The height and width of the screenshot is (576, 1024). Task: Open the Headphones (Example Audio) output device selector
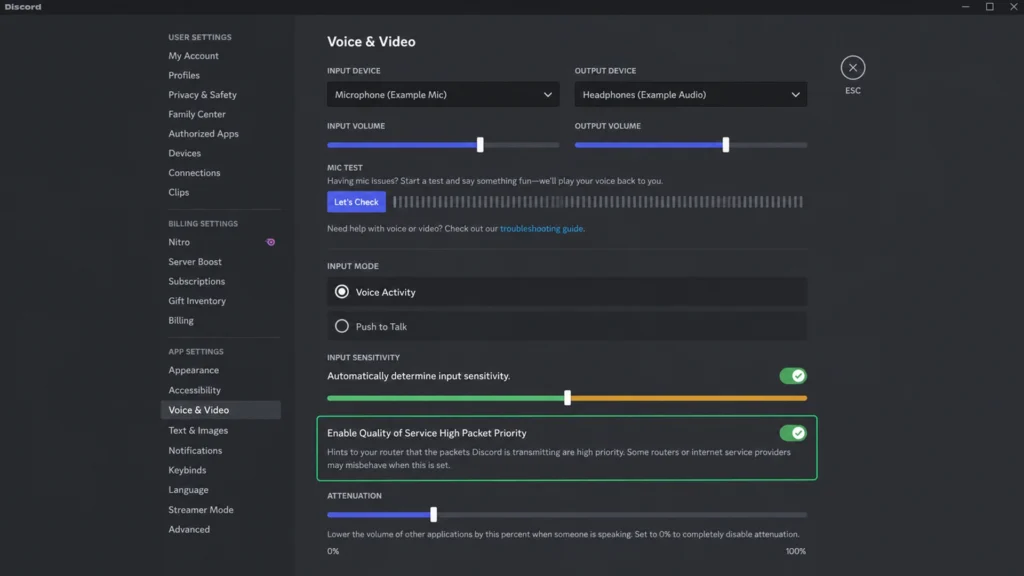(690, 95)
